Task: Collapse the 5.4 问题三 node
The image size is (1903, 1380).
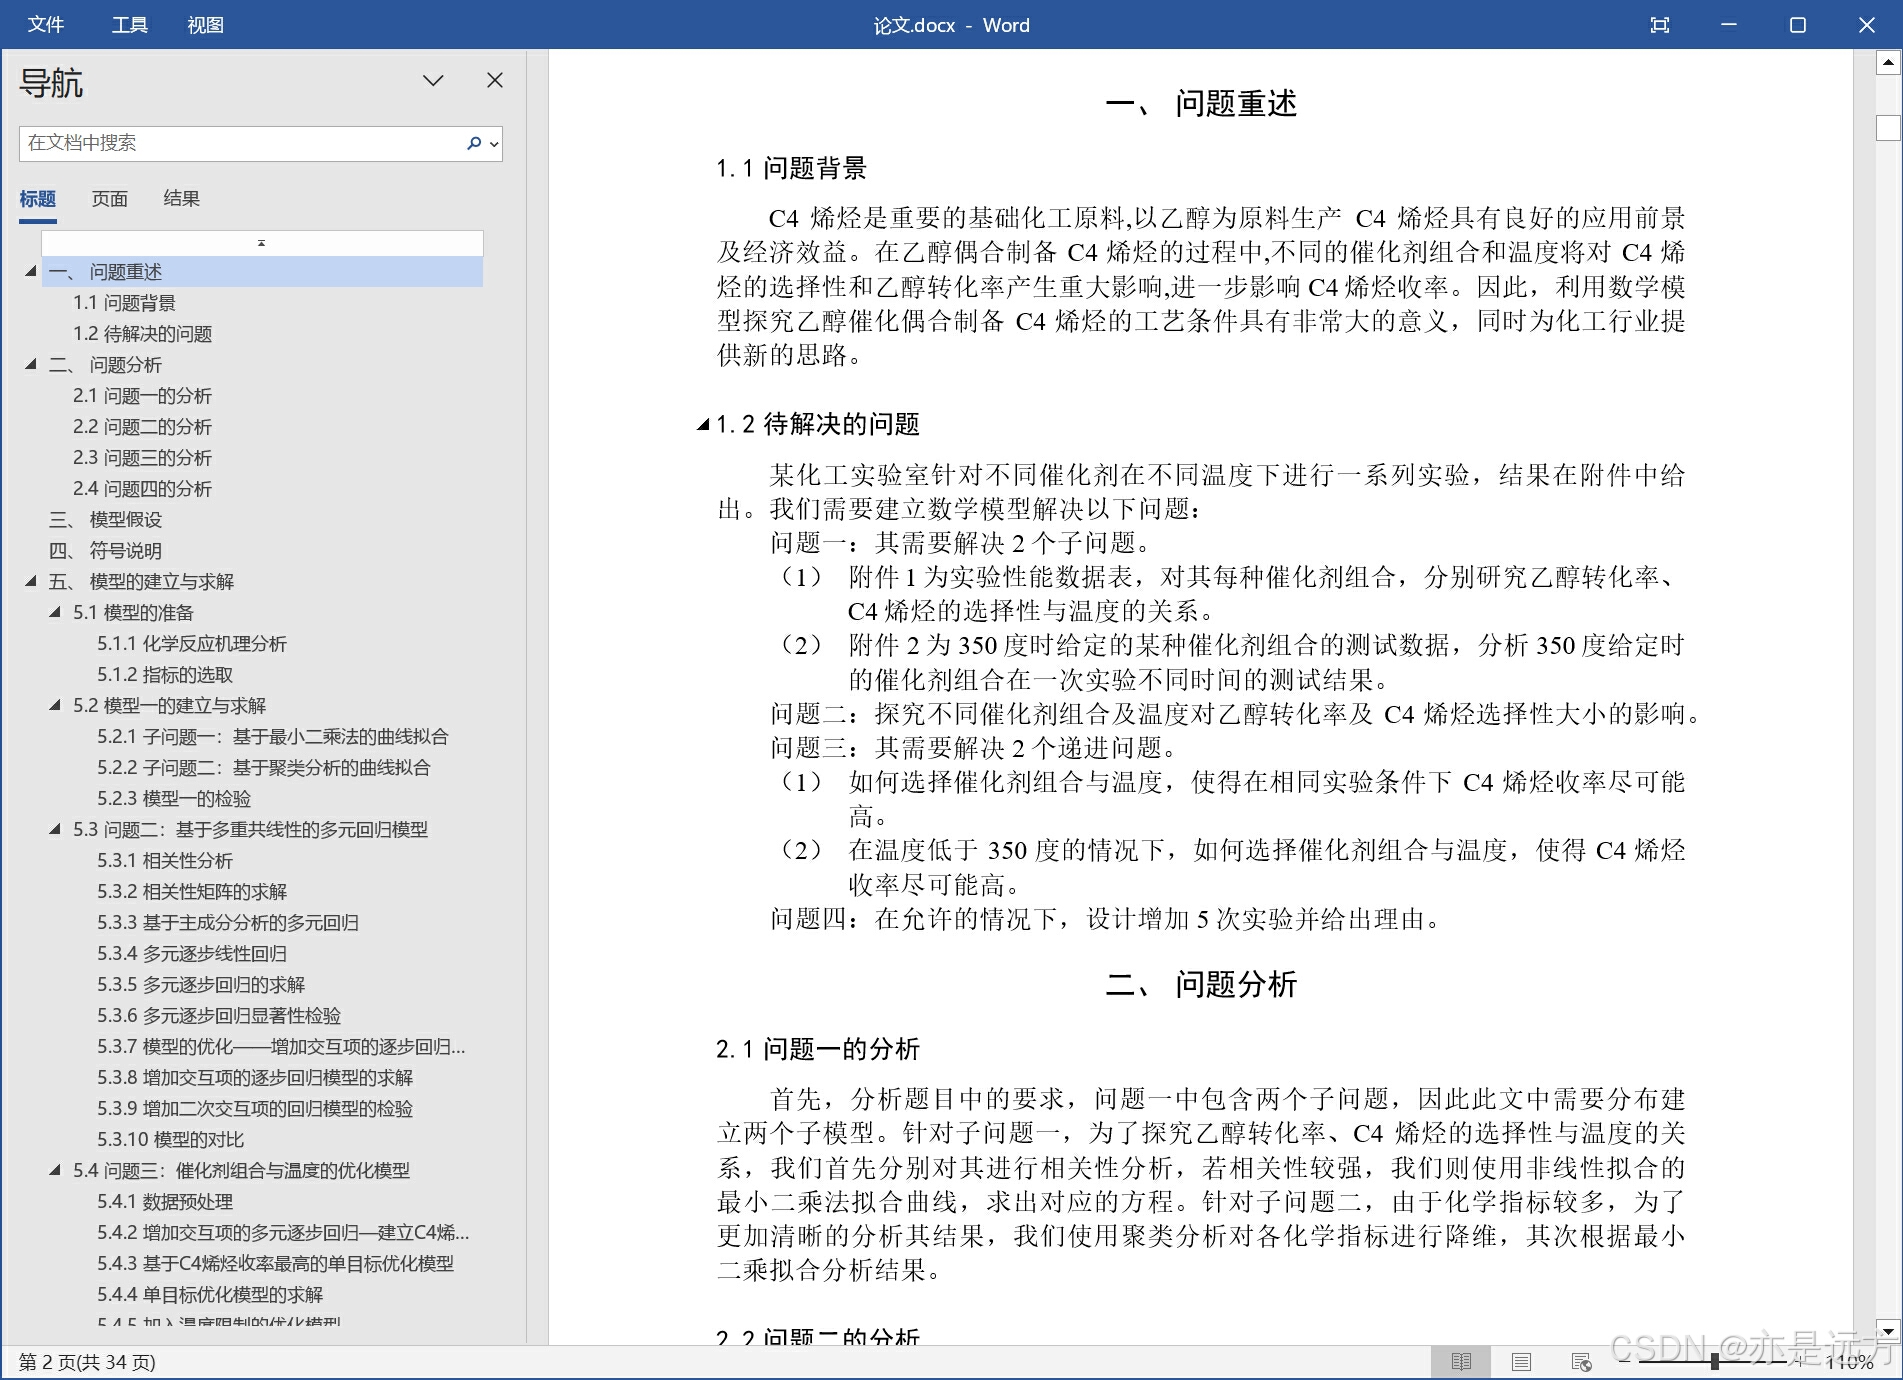Action: 55,1170
